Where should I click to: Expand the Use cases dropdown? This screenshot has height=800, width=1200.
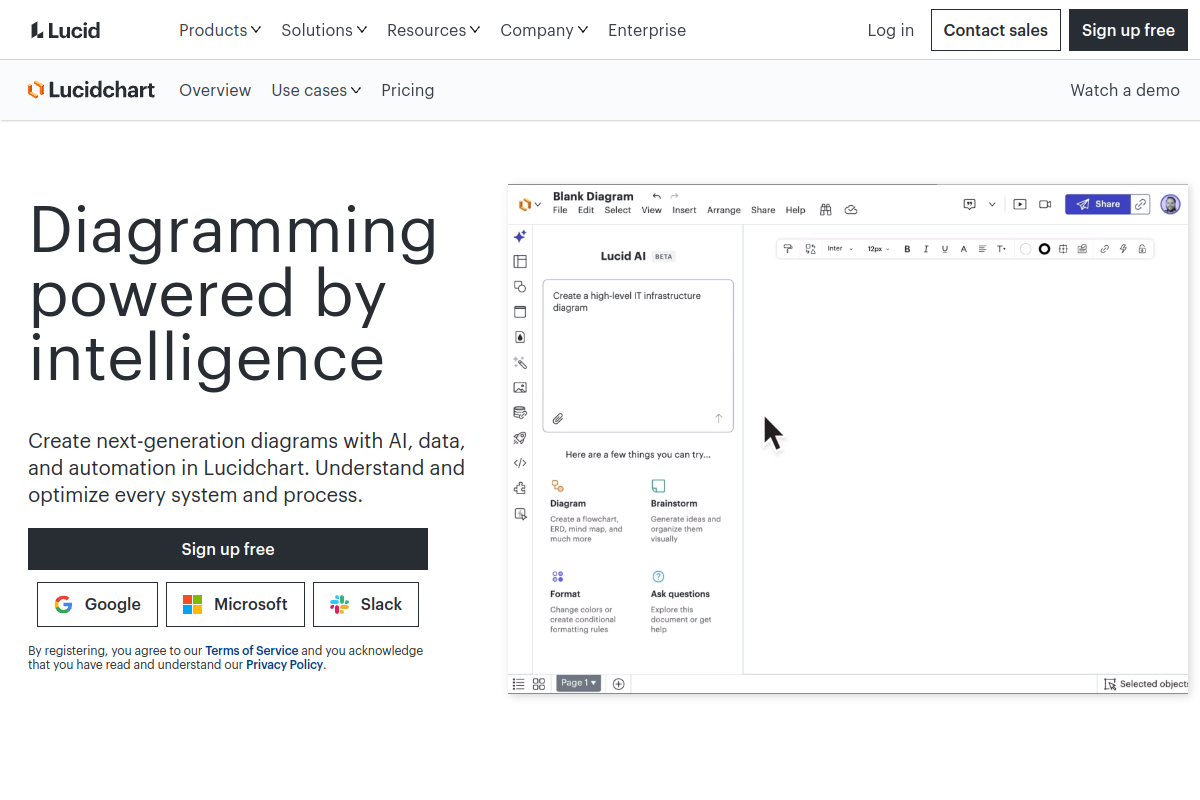316,90
